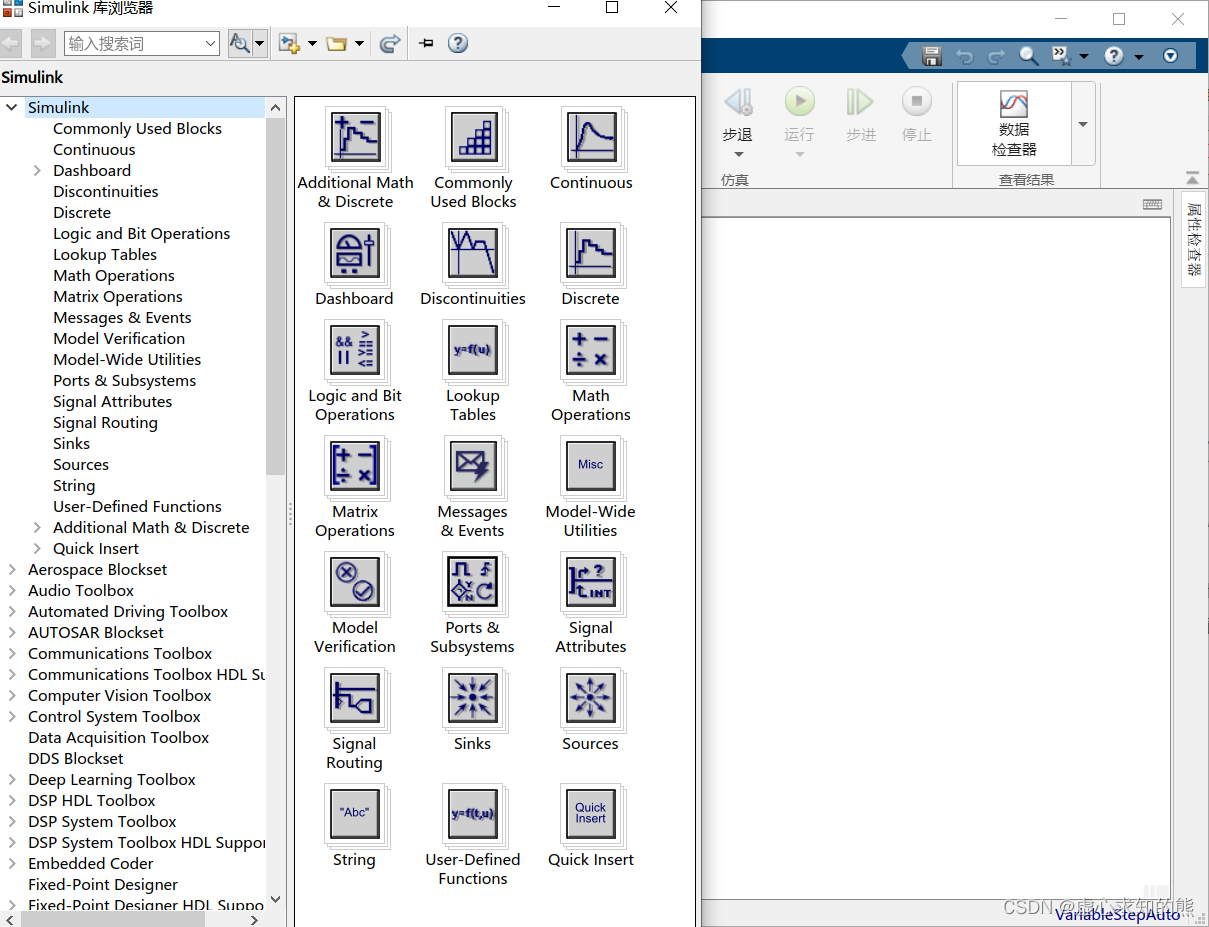Open the Lookup Tables library icon

point(473,351)
